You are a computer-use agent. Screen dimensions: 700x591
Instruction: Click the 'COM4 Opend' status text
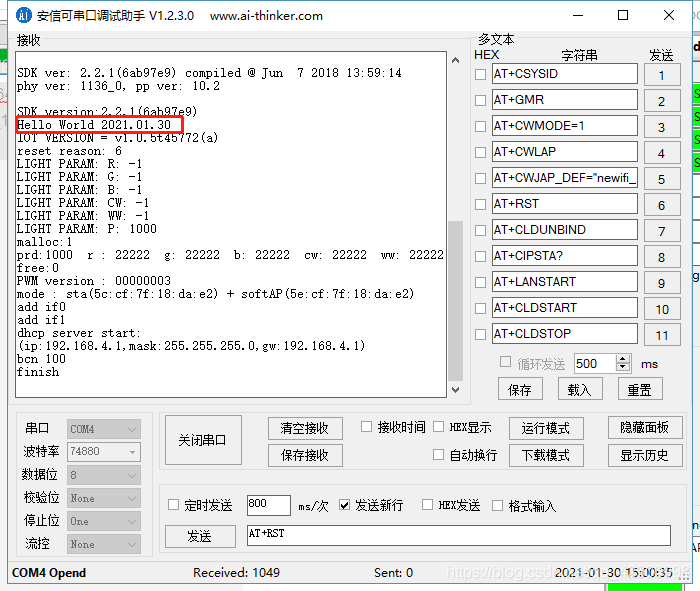point(49,573)
